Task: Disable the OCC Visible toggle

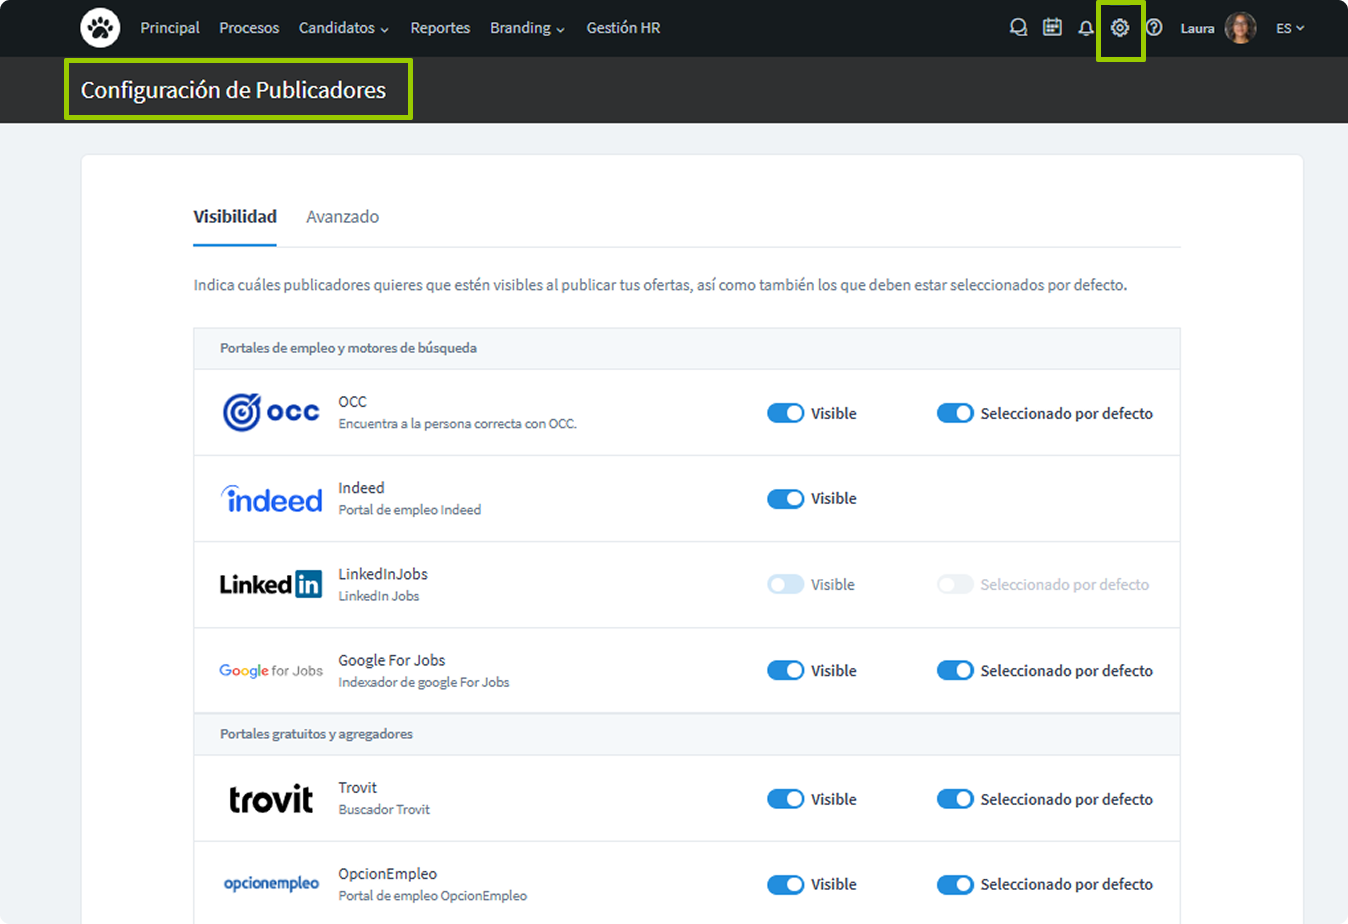Action: pyautogui.click(x=785, y=413)
